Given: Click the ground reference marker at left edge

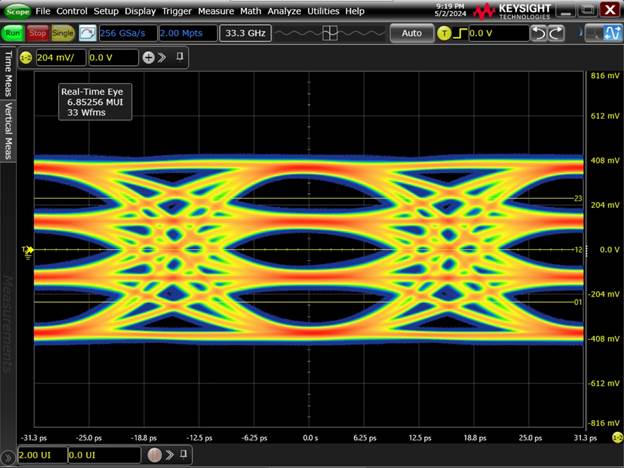Looking at the screenshot, I should click(x=28, y=252).
